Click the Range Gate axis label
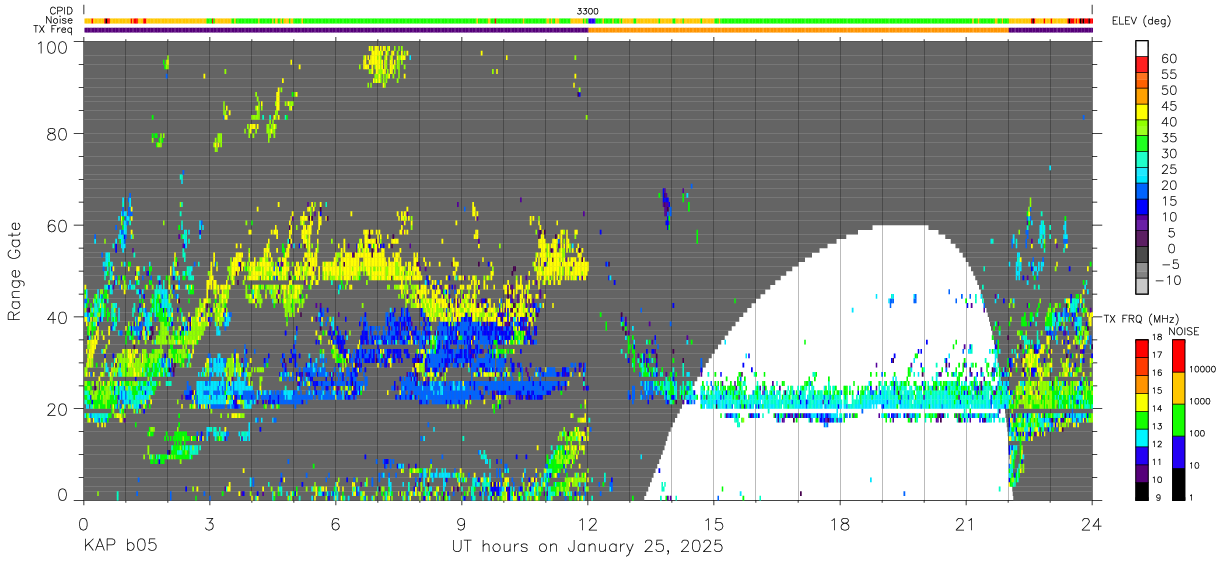The width and height of the screenshot is (1228, 567). 15,270
